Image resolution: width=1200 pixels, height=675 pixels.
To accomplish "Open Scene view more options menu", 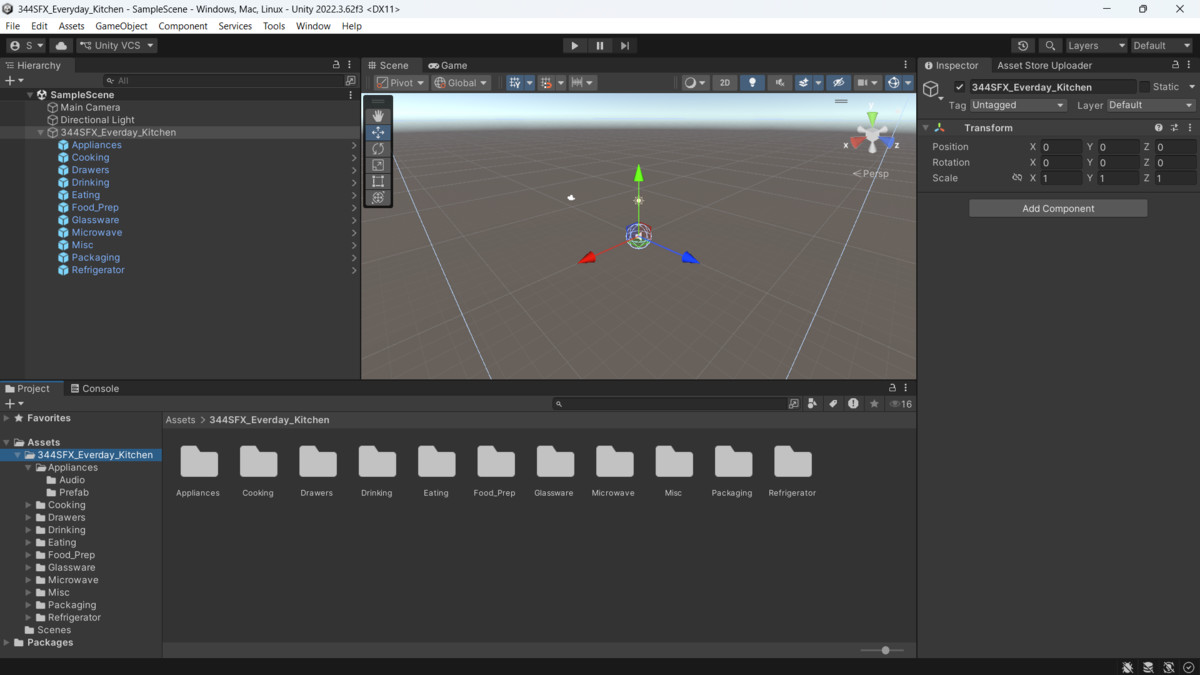I will [906, 65].
